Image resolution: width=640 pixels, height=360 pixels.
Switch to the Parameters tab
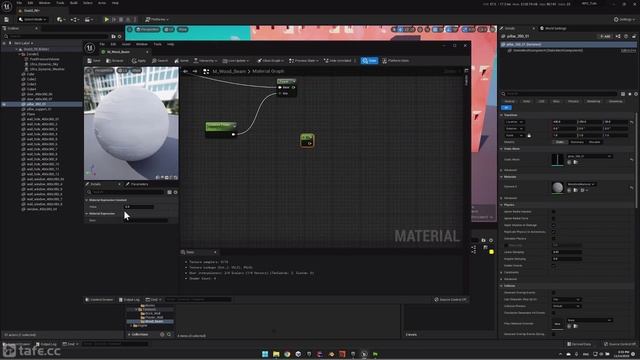coord(137,184)
